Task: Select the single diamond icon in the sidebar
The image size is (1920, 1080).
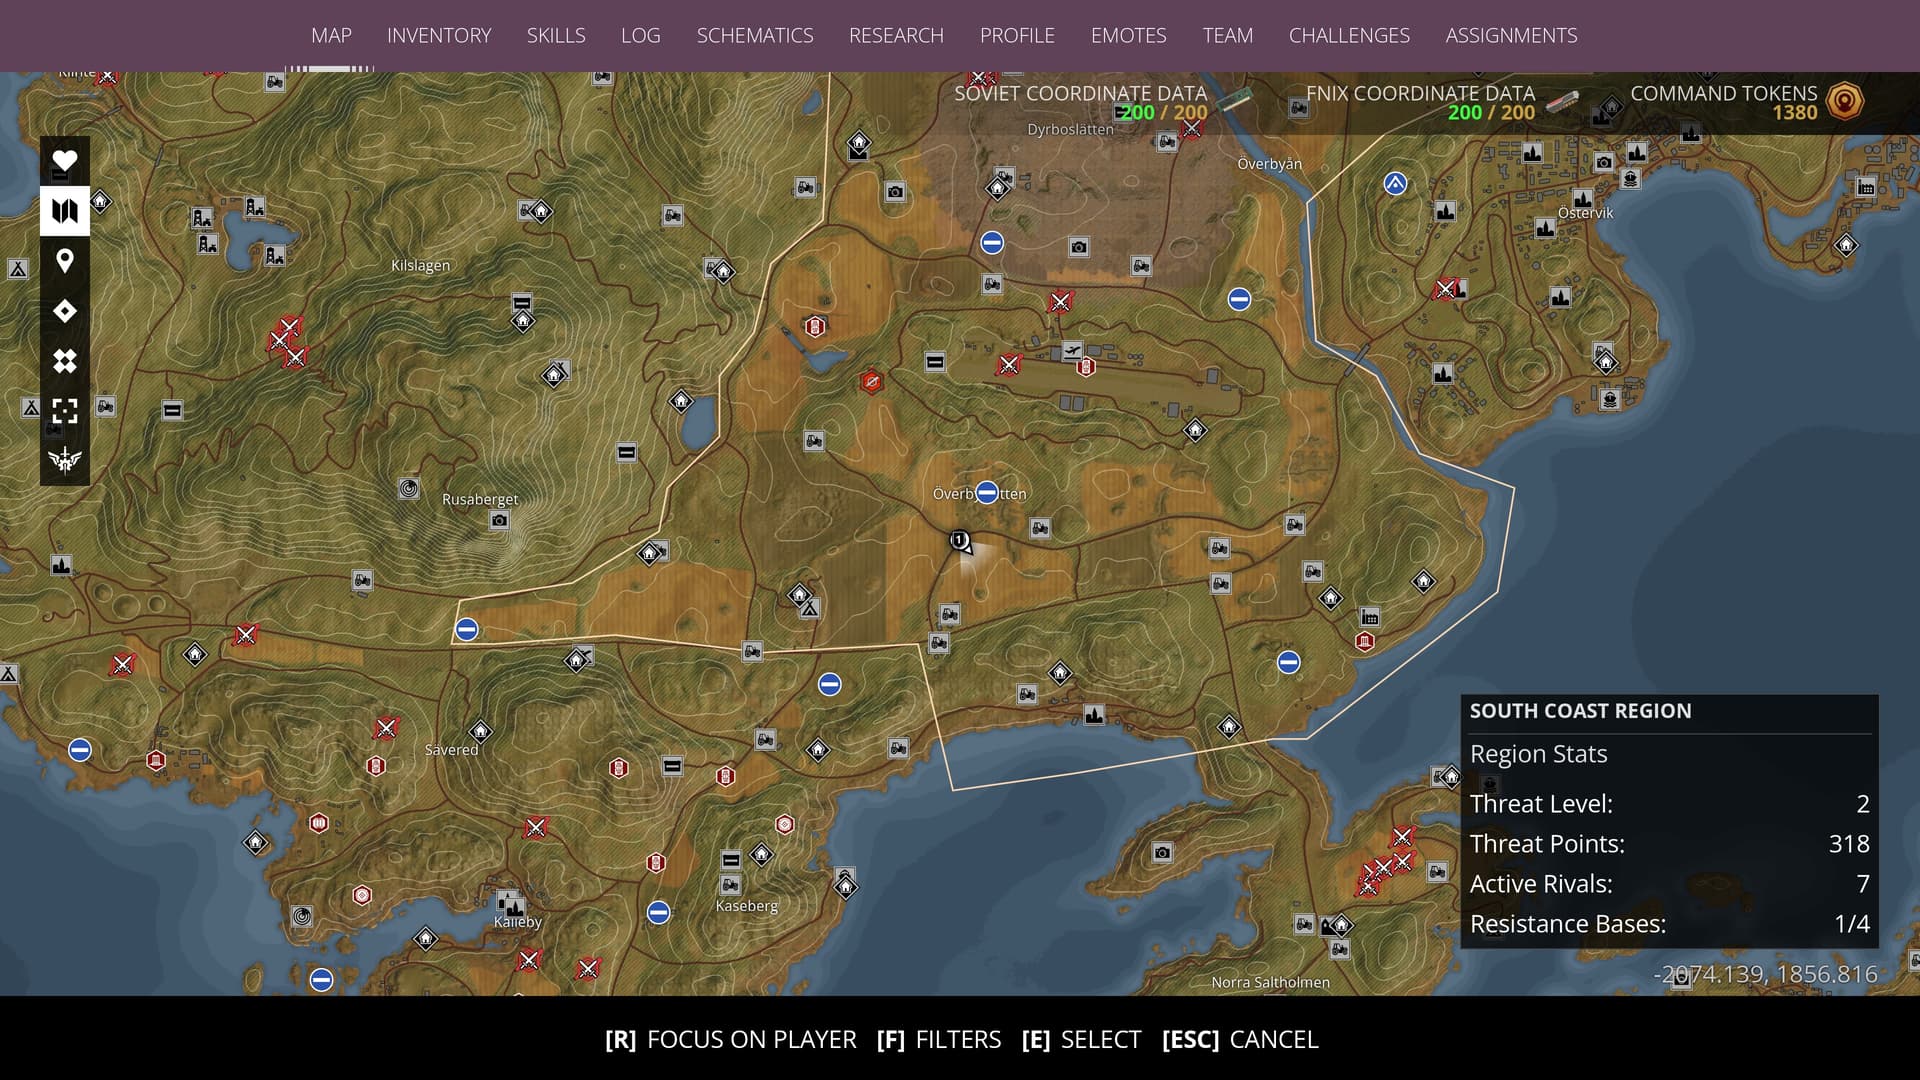Action: pos(65,311)
